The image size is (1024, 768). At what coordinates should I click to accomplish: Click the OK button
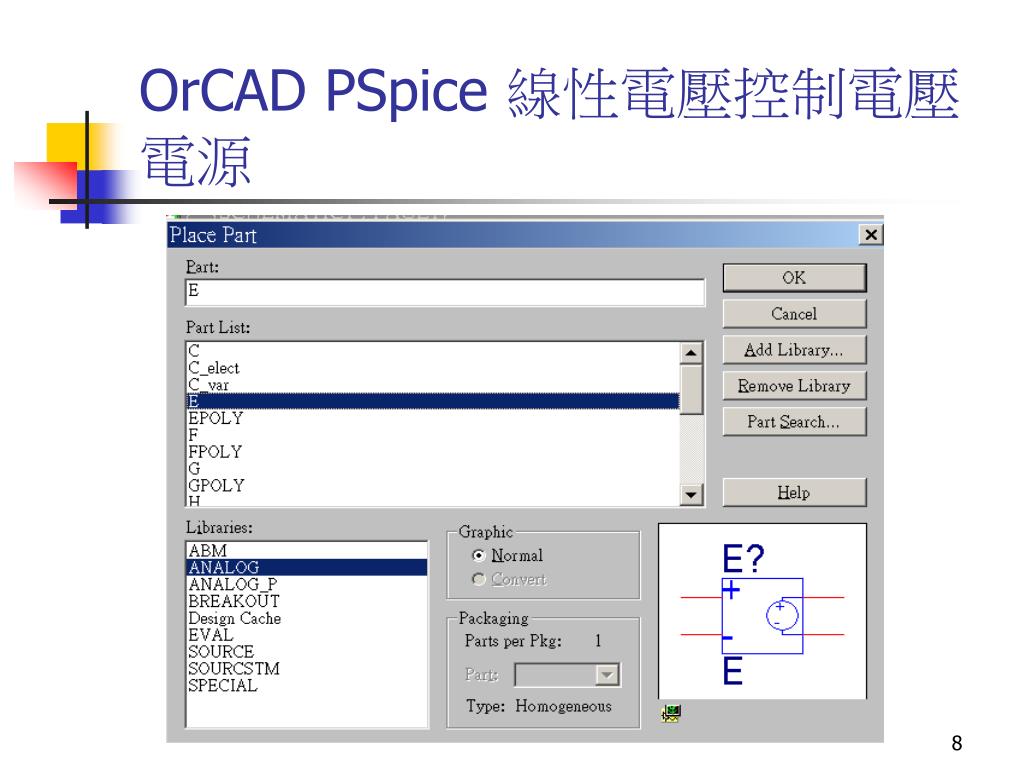[794, 278]
